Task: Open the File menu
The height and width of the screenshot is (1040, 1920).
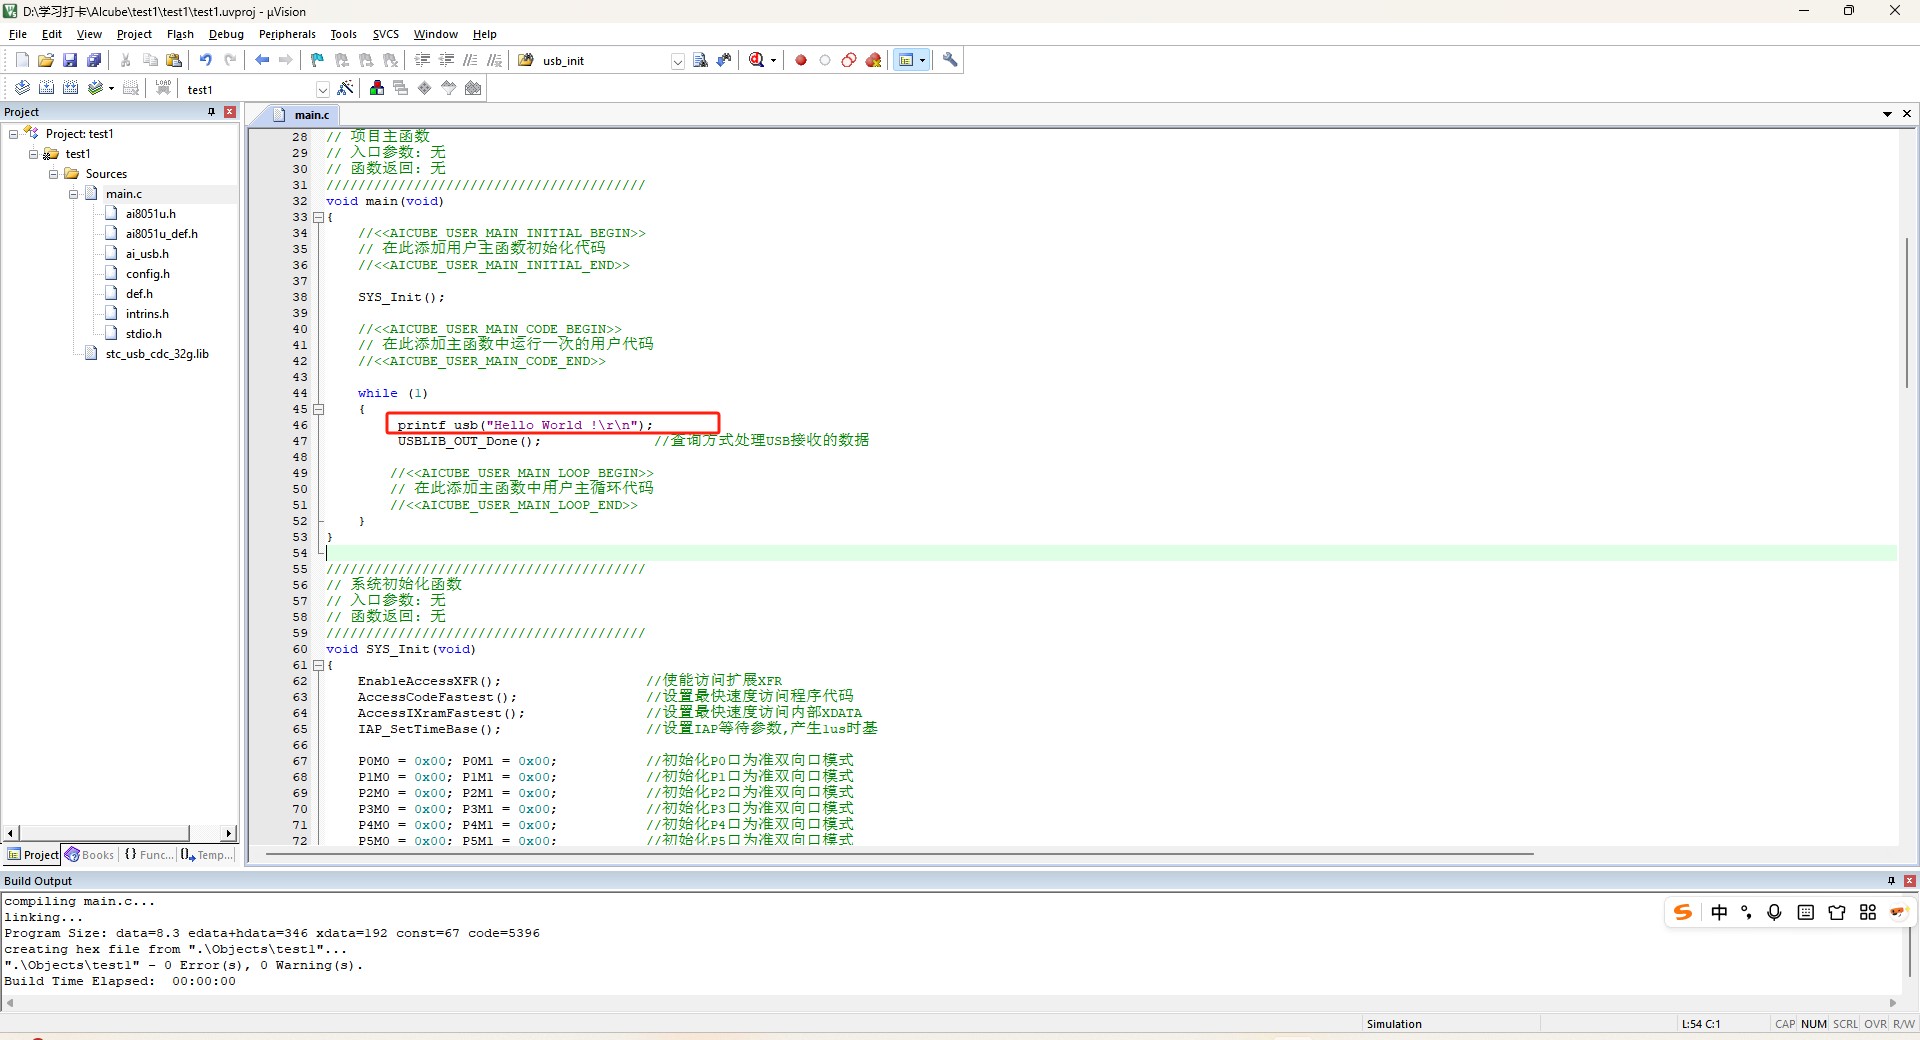Action: 18,34
